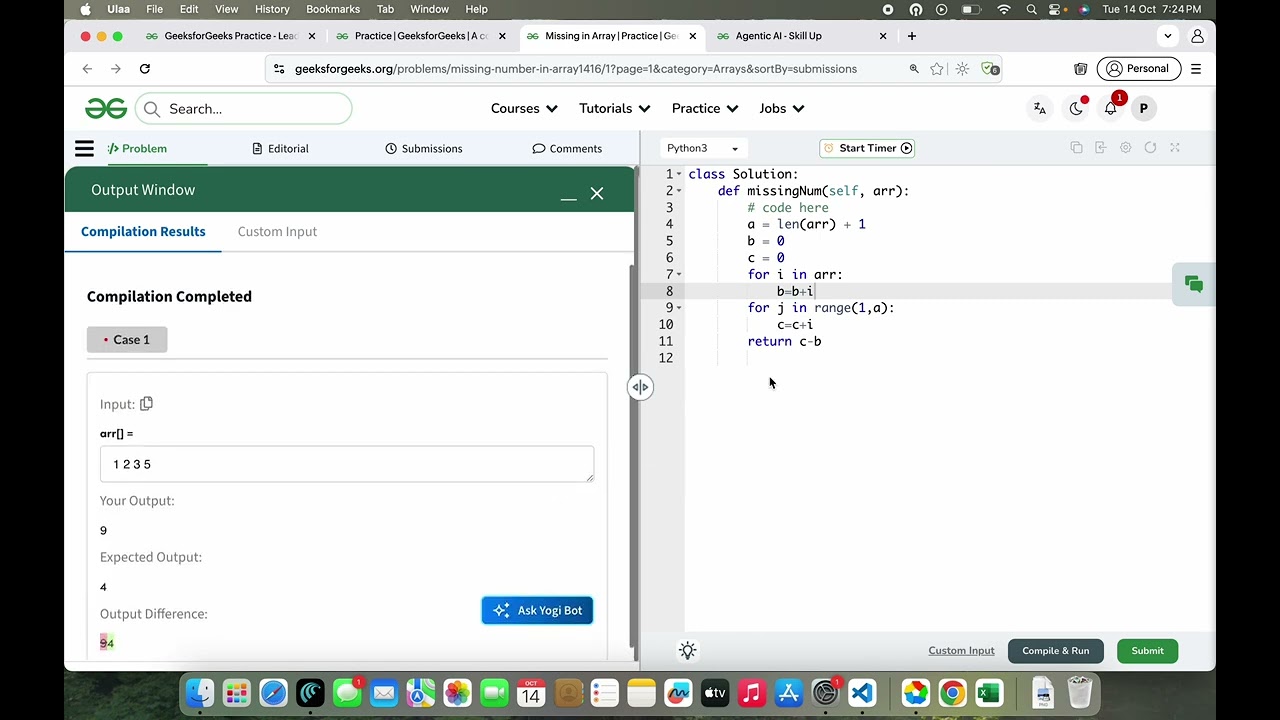Open Personal Chrome profile button
This screenshot has width=1280, height=720.
1138,69
